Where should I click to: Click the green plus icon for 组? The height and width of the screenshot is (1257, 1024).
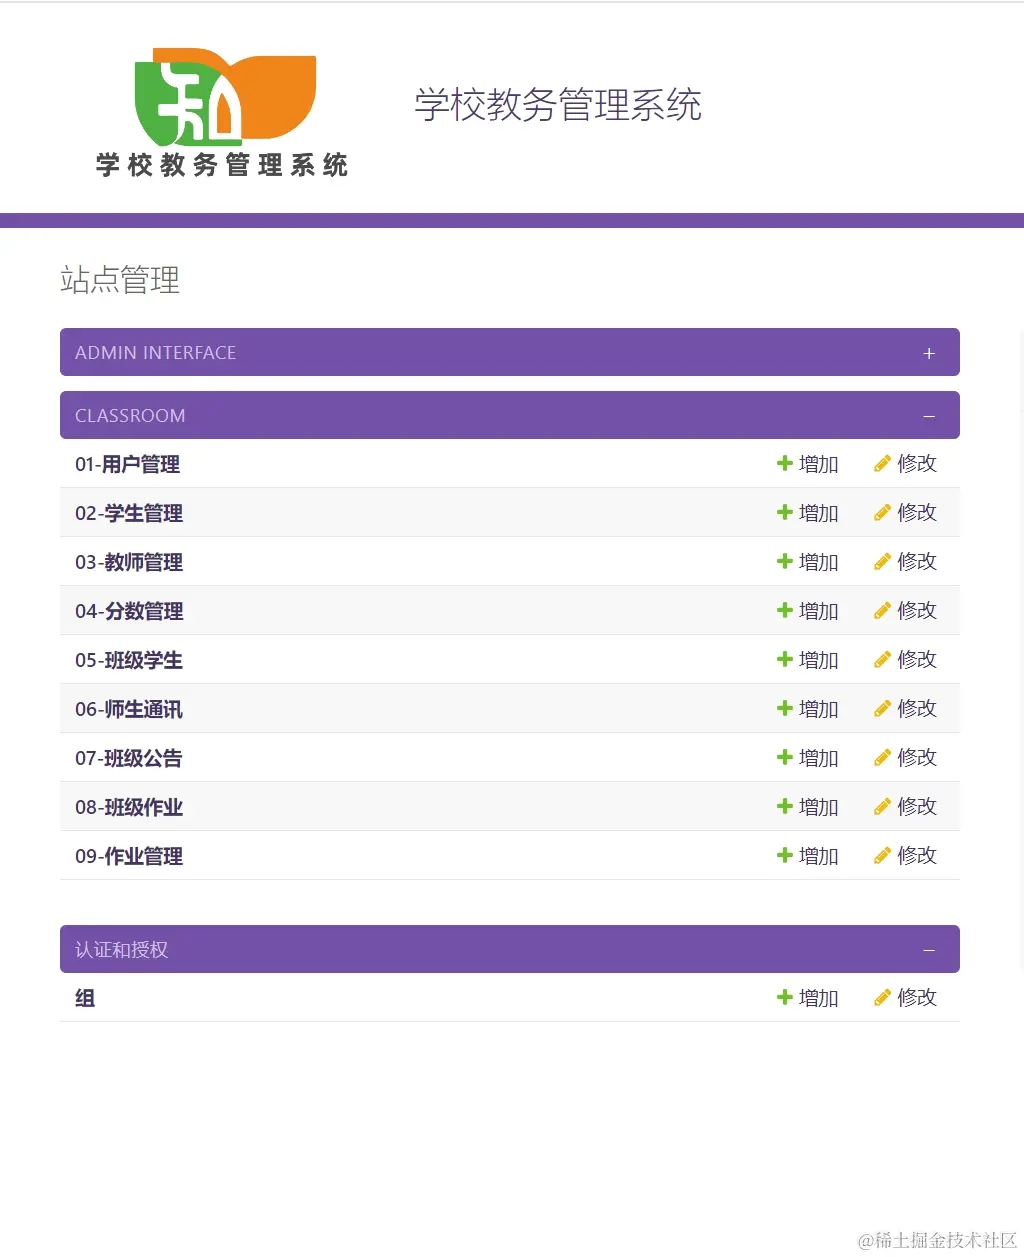pos(785,997)
